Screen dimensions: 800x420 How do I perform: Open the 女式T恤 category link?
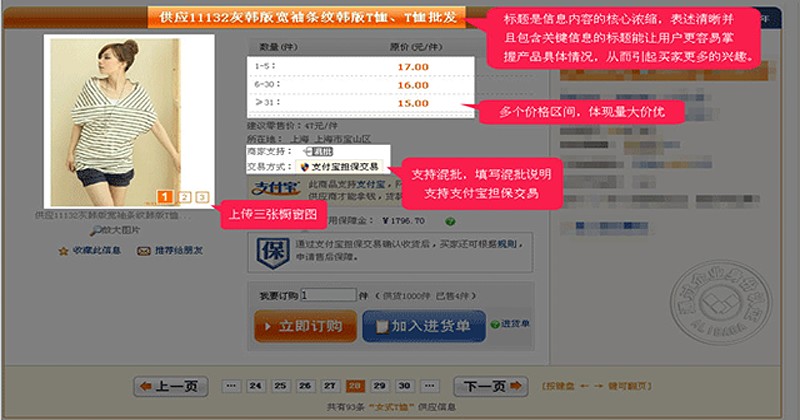(x=392, y=407)
